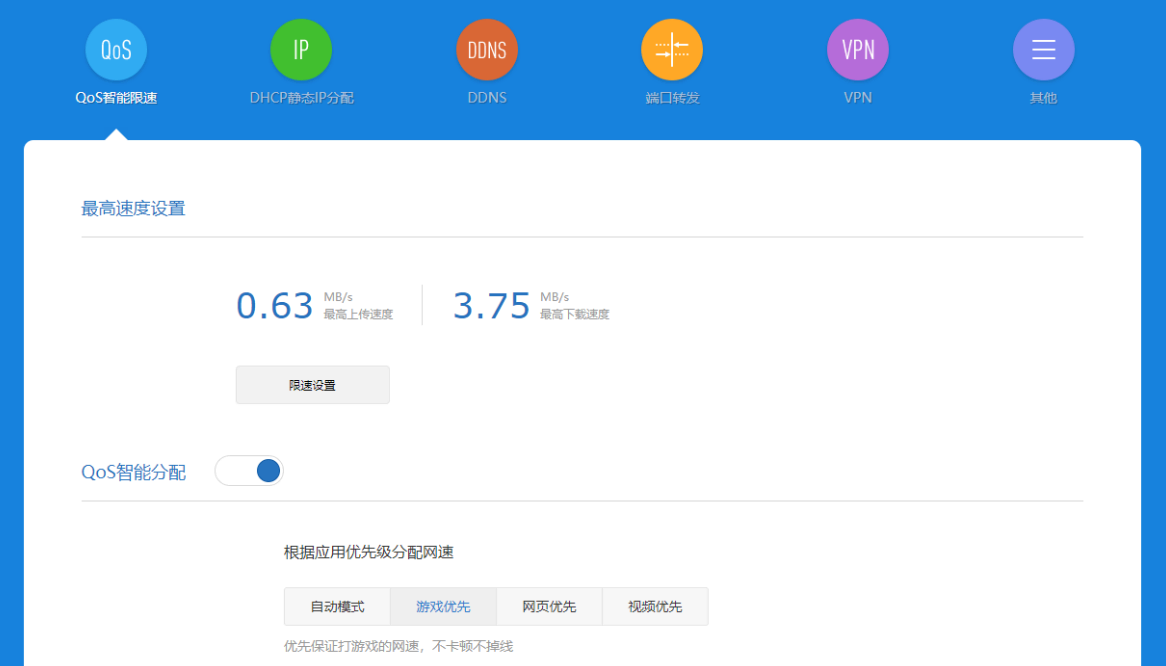This screenshot has width=1166, height=666.
Task: Click the QoS智能分配 section label
Action: point(134,471)
